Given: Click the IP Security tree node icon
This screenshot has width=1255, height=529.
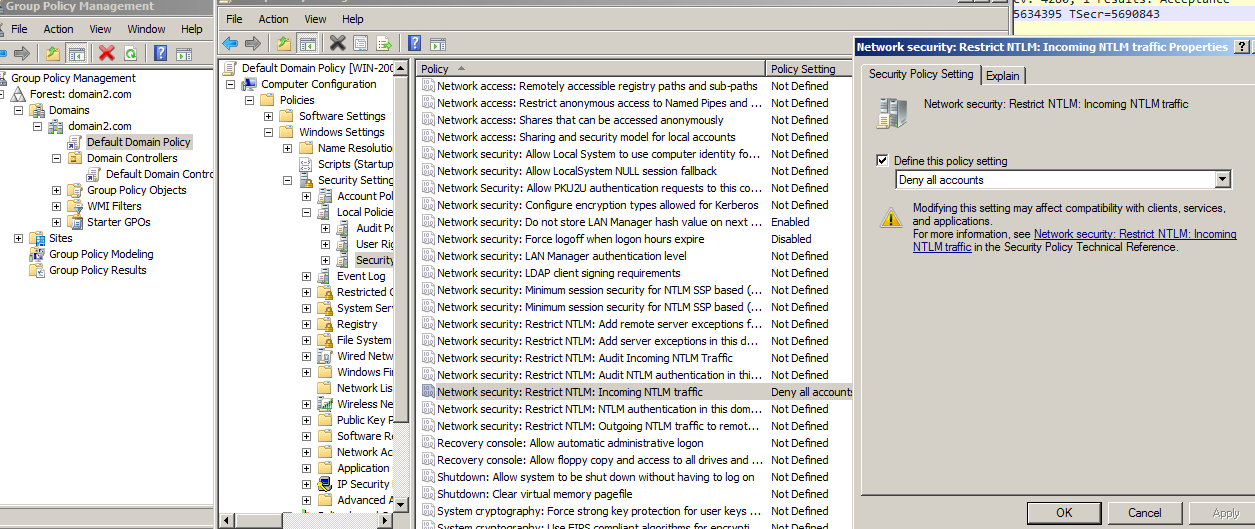Looking at the screenshot, I should click(x=325, y=484).
